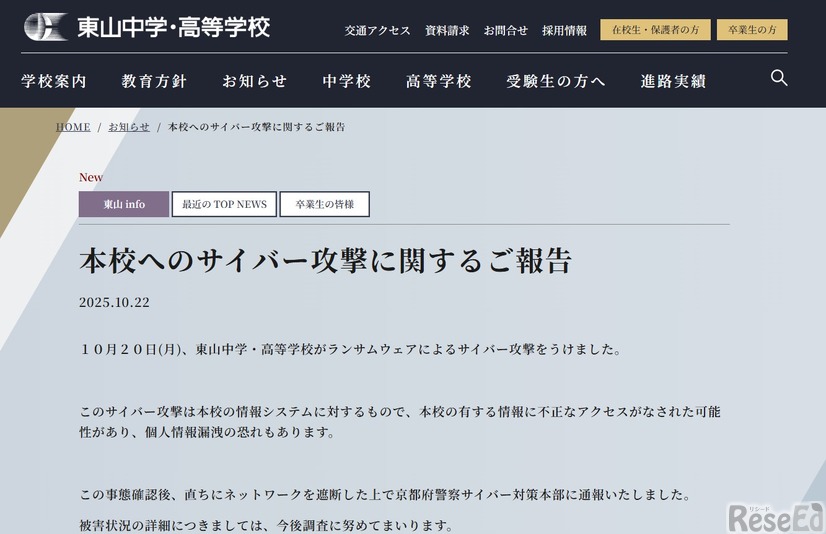Select the 卒業生の皆様 tab
Screen dimensions: 826x534
(x=324, y=204)
